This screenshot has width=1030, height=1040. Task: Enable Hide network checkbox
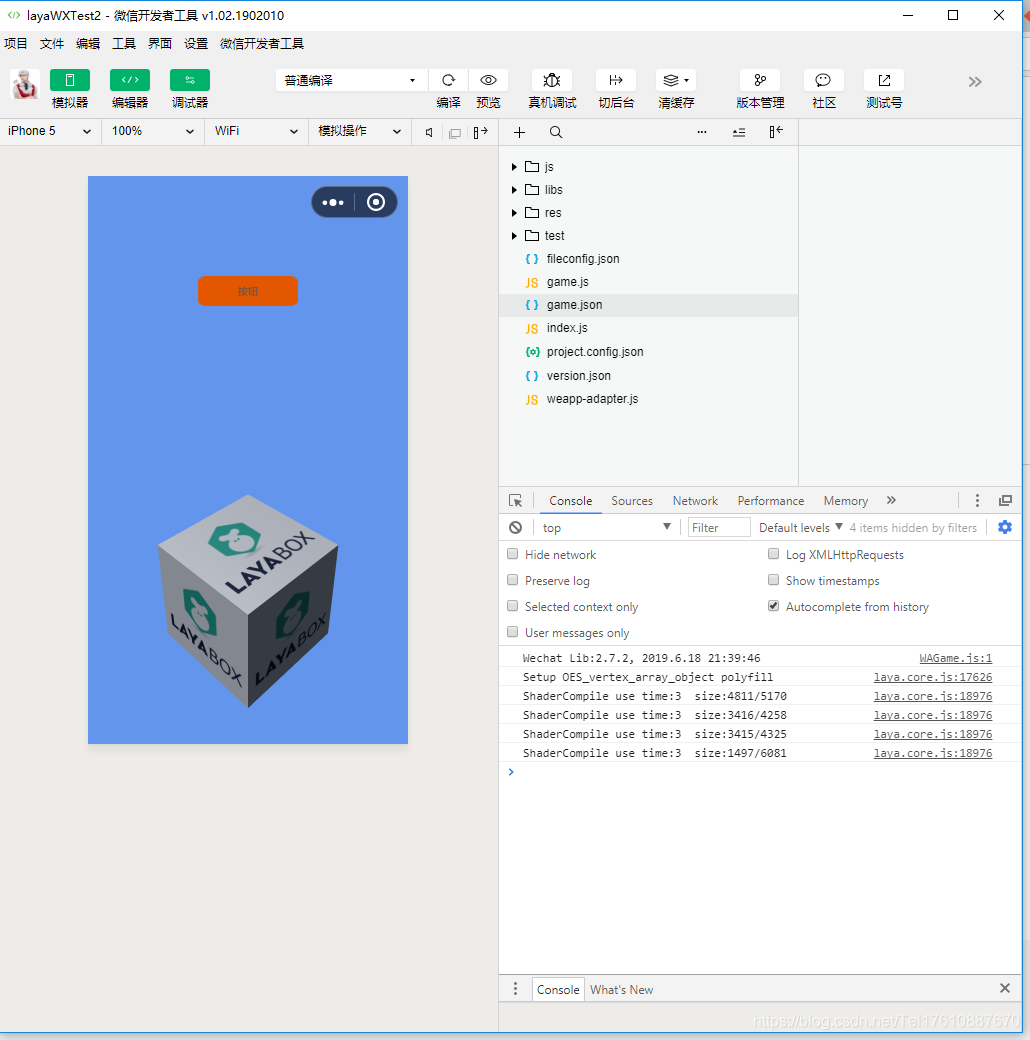coord(513,554)
